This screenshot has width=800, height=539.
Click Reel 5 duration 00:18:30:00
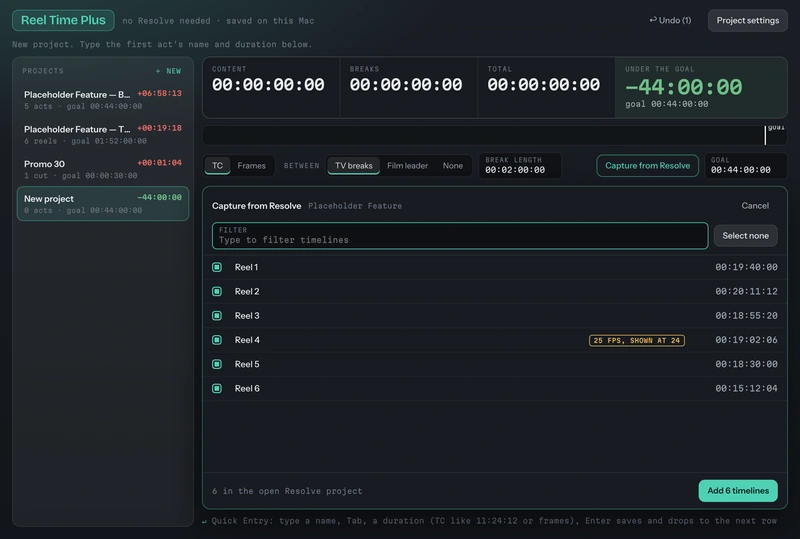(746, 364)
